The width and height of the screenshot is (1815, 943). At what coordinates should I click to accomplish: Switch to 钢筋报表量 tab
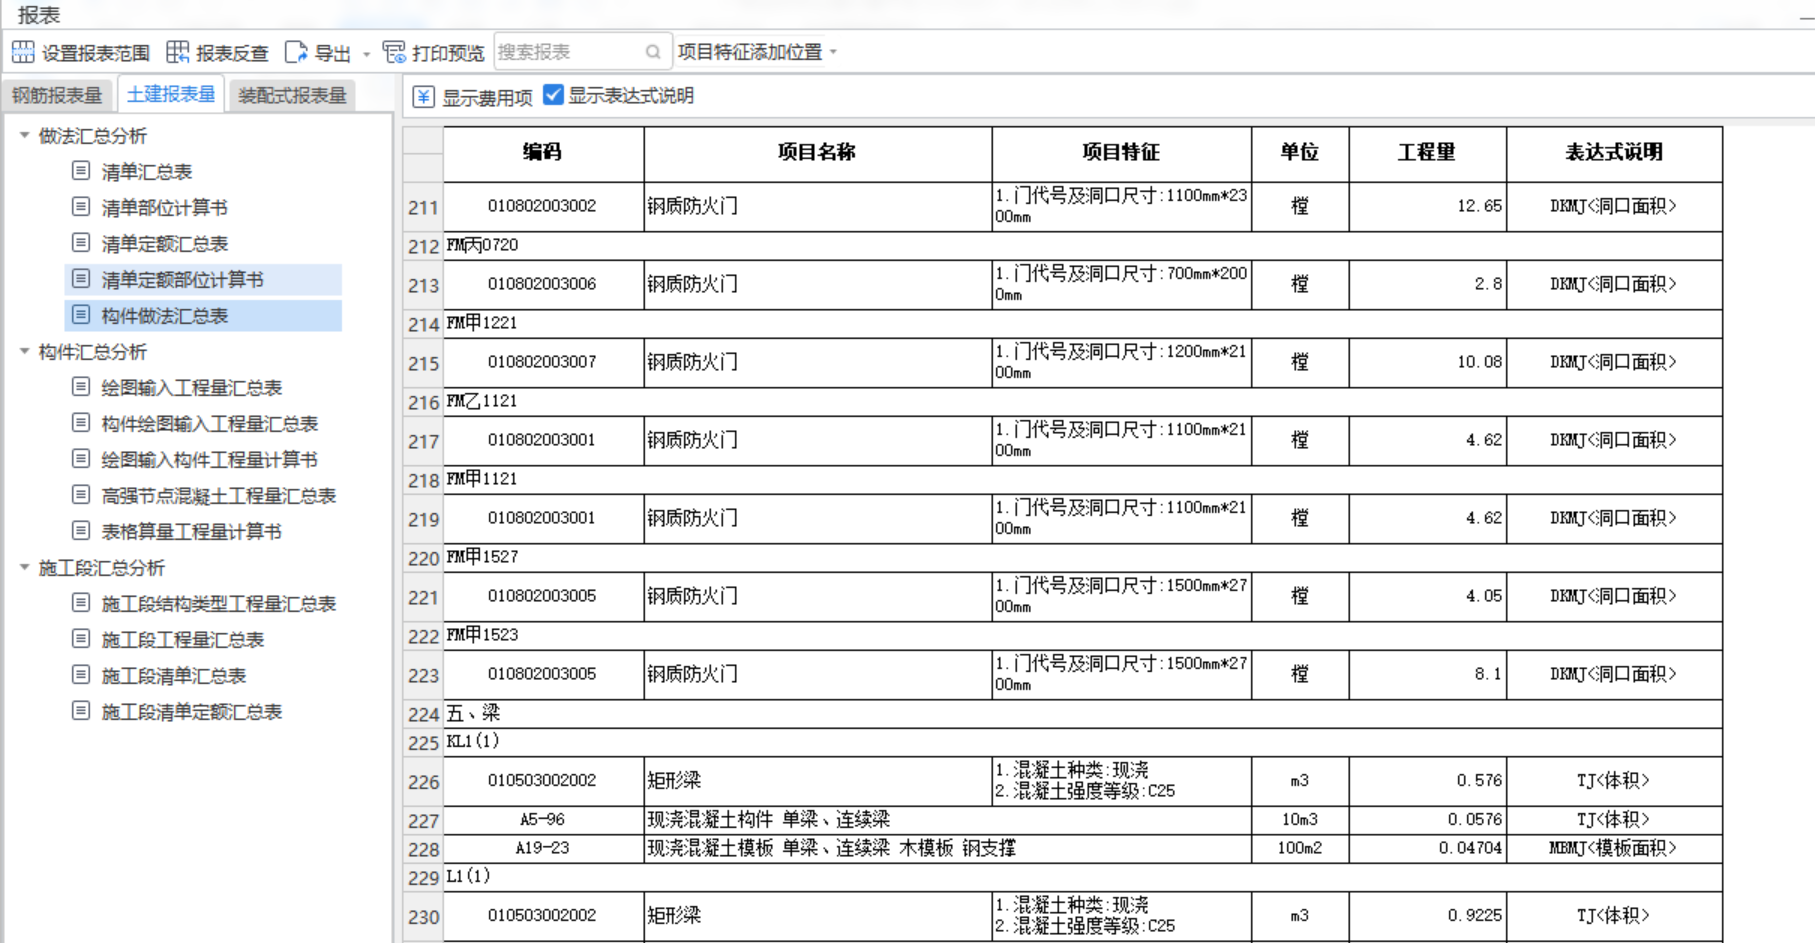coord(57,95)
